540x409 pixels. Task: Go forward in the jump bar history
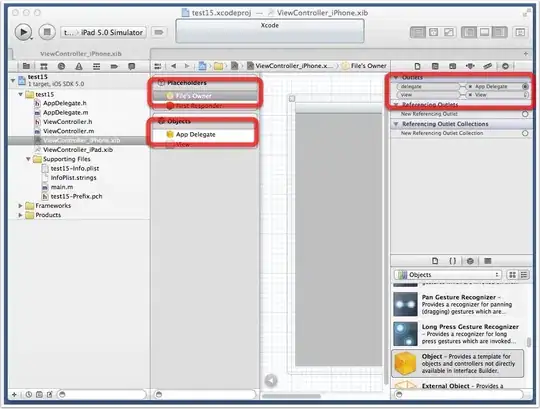pyautogui.click(x=187, y=66)
